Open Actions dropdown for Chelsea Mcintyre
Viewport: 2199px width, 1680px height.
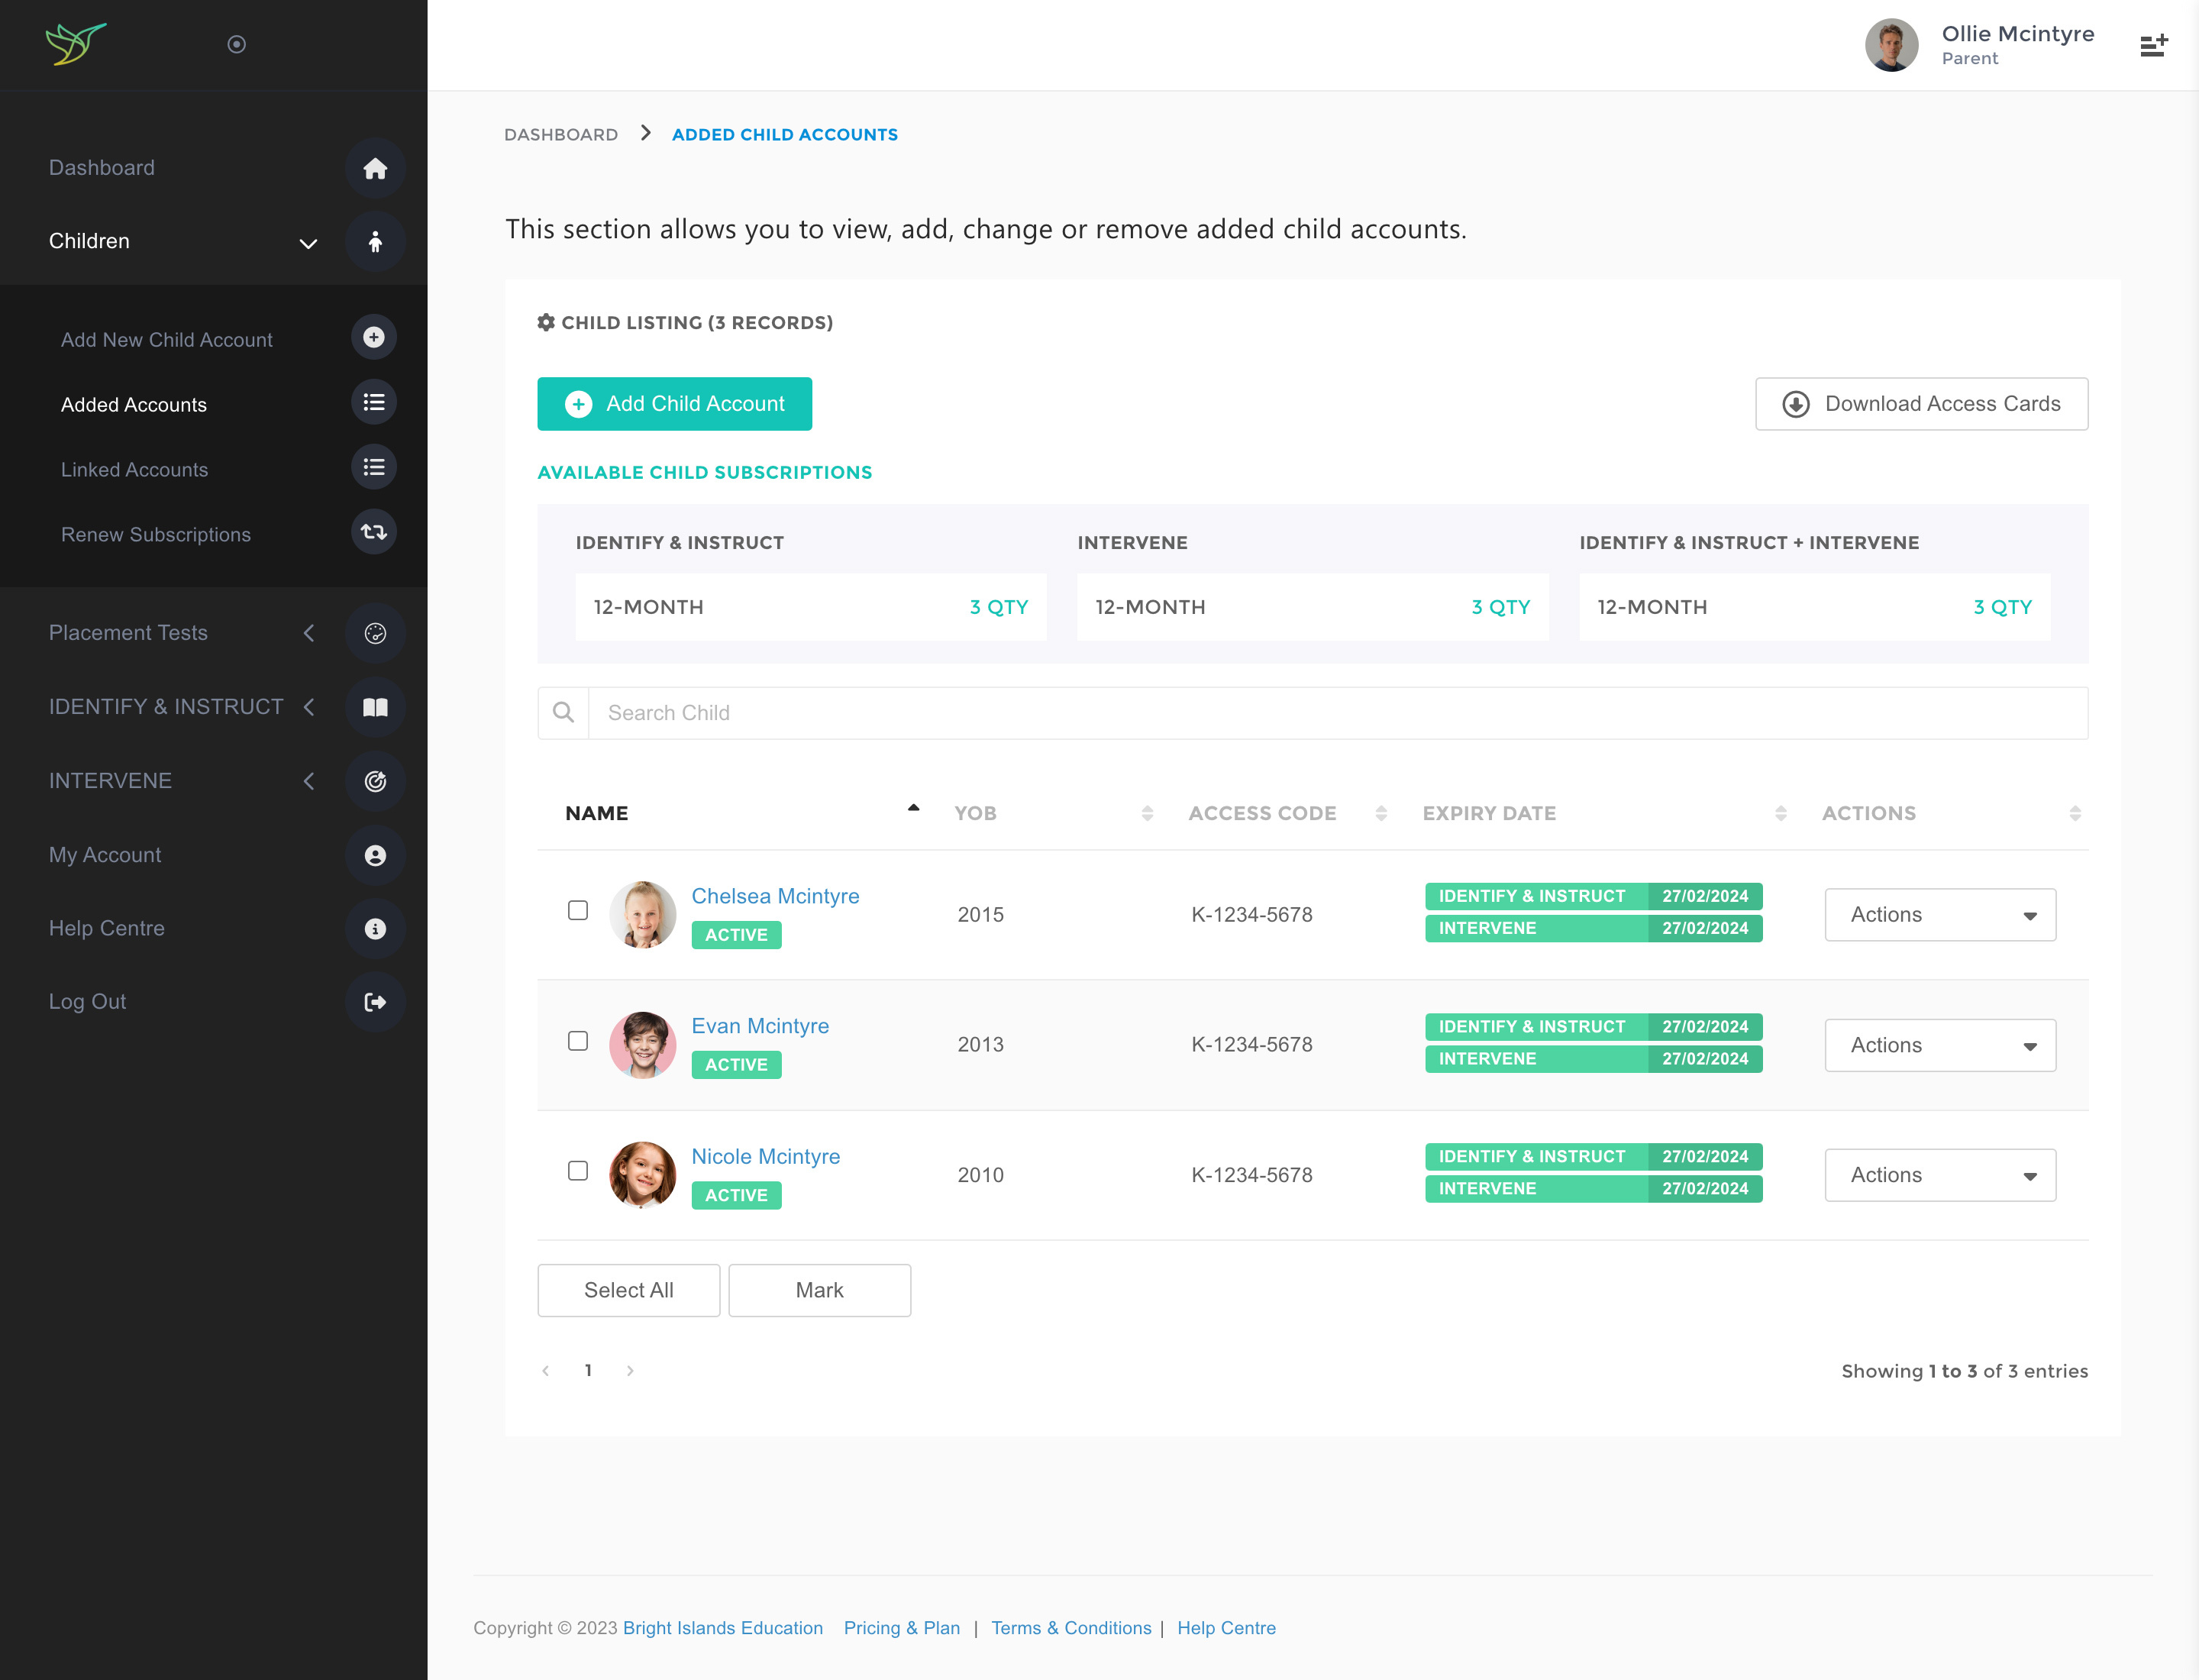tap(1939, 915)
